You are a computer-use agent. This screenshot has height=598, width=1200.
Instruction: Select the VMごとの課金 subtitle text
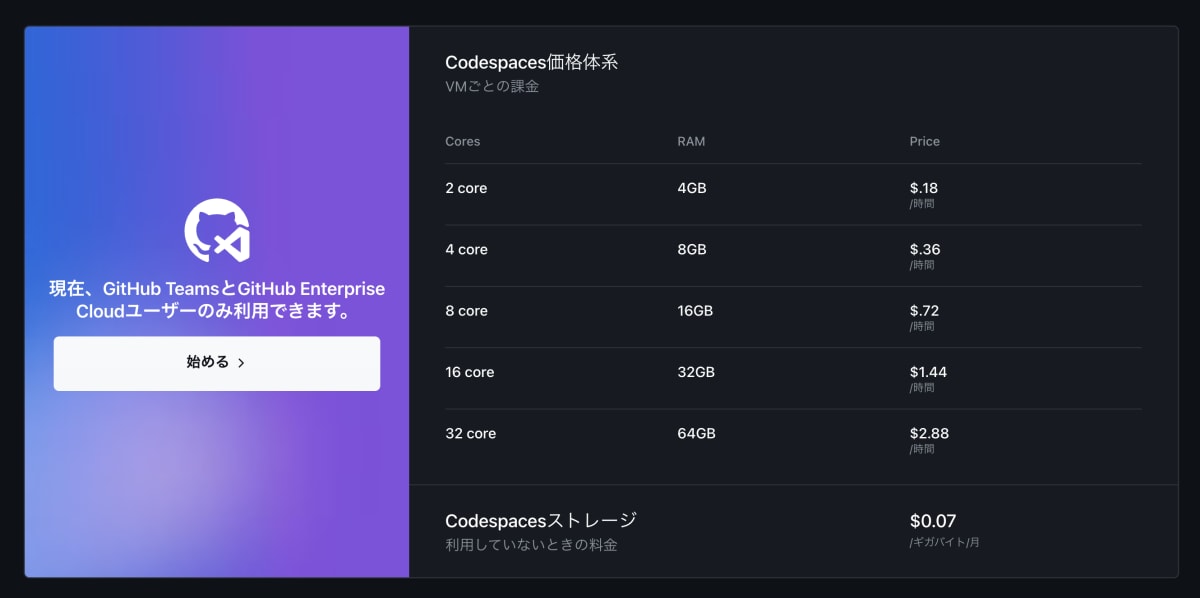[x=490, y=86]
